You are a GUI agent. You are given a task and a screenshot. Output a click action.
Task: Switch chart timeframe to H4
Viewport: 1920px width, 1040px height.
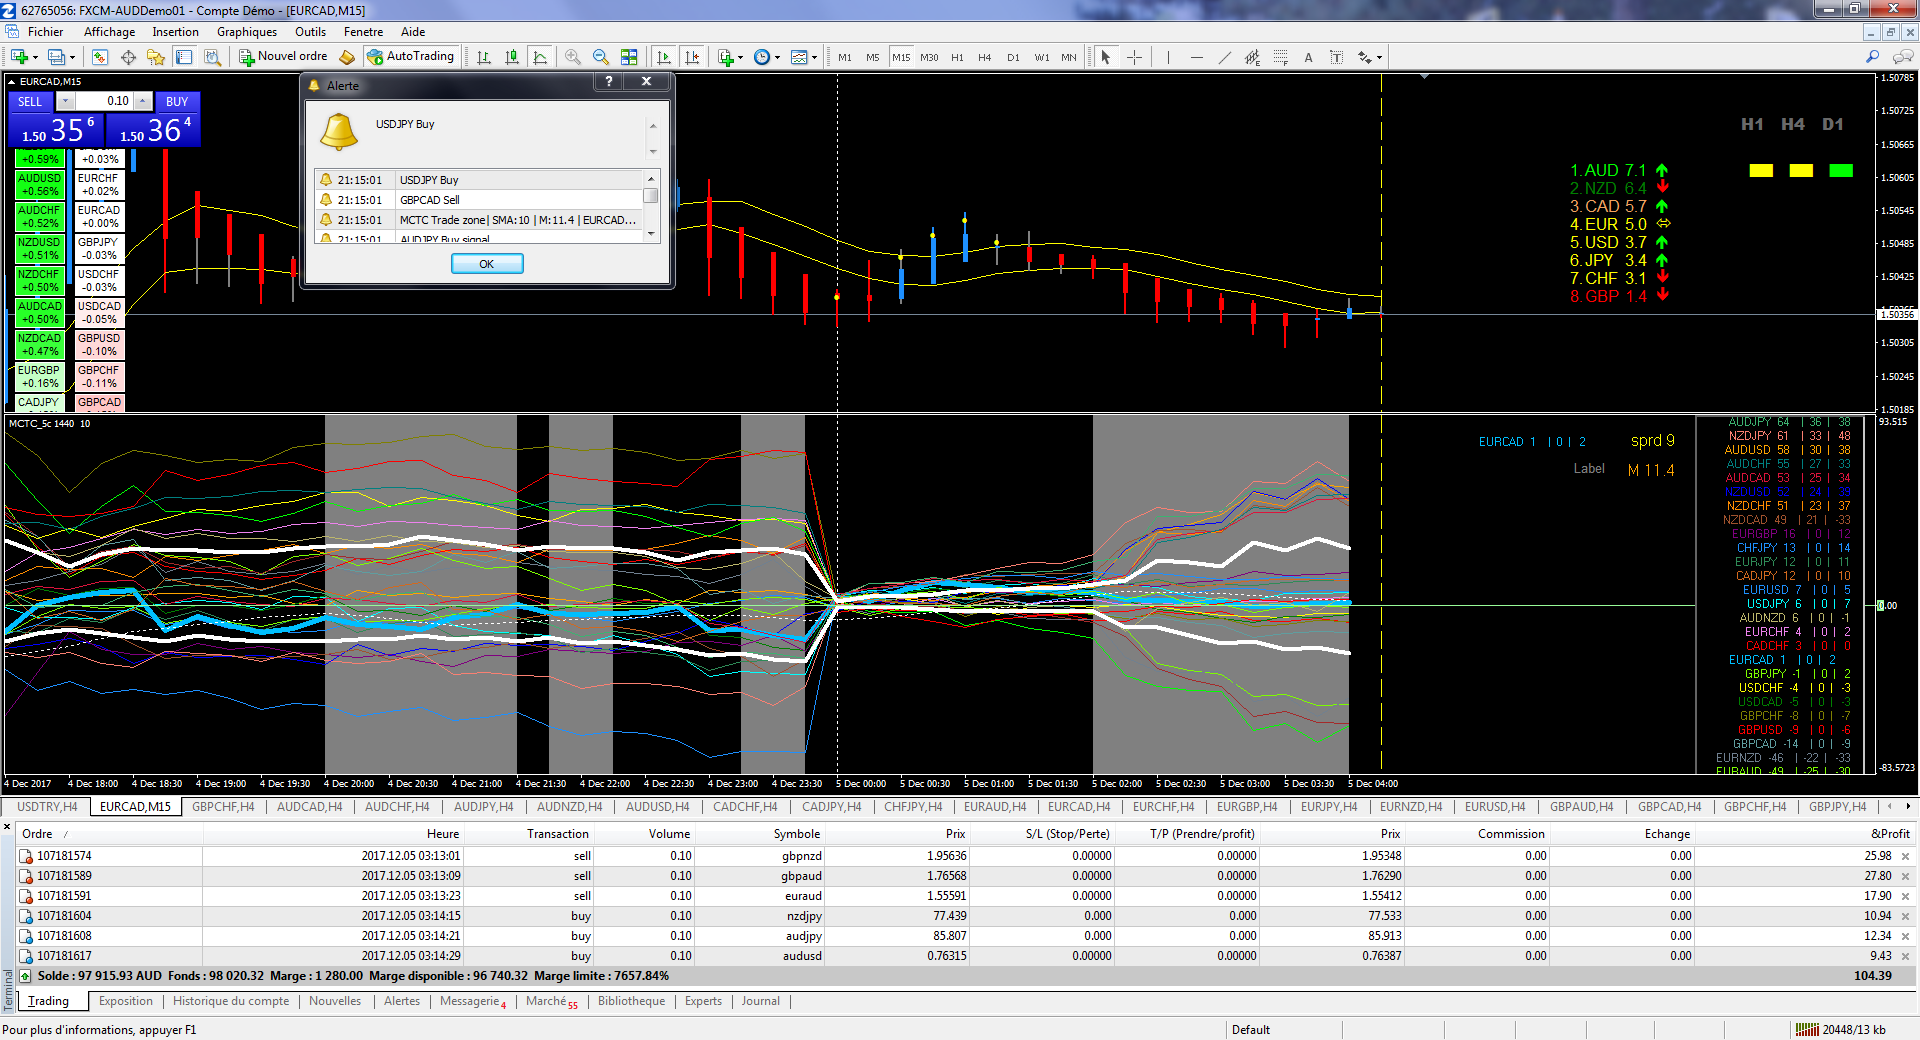984,57
